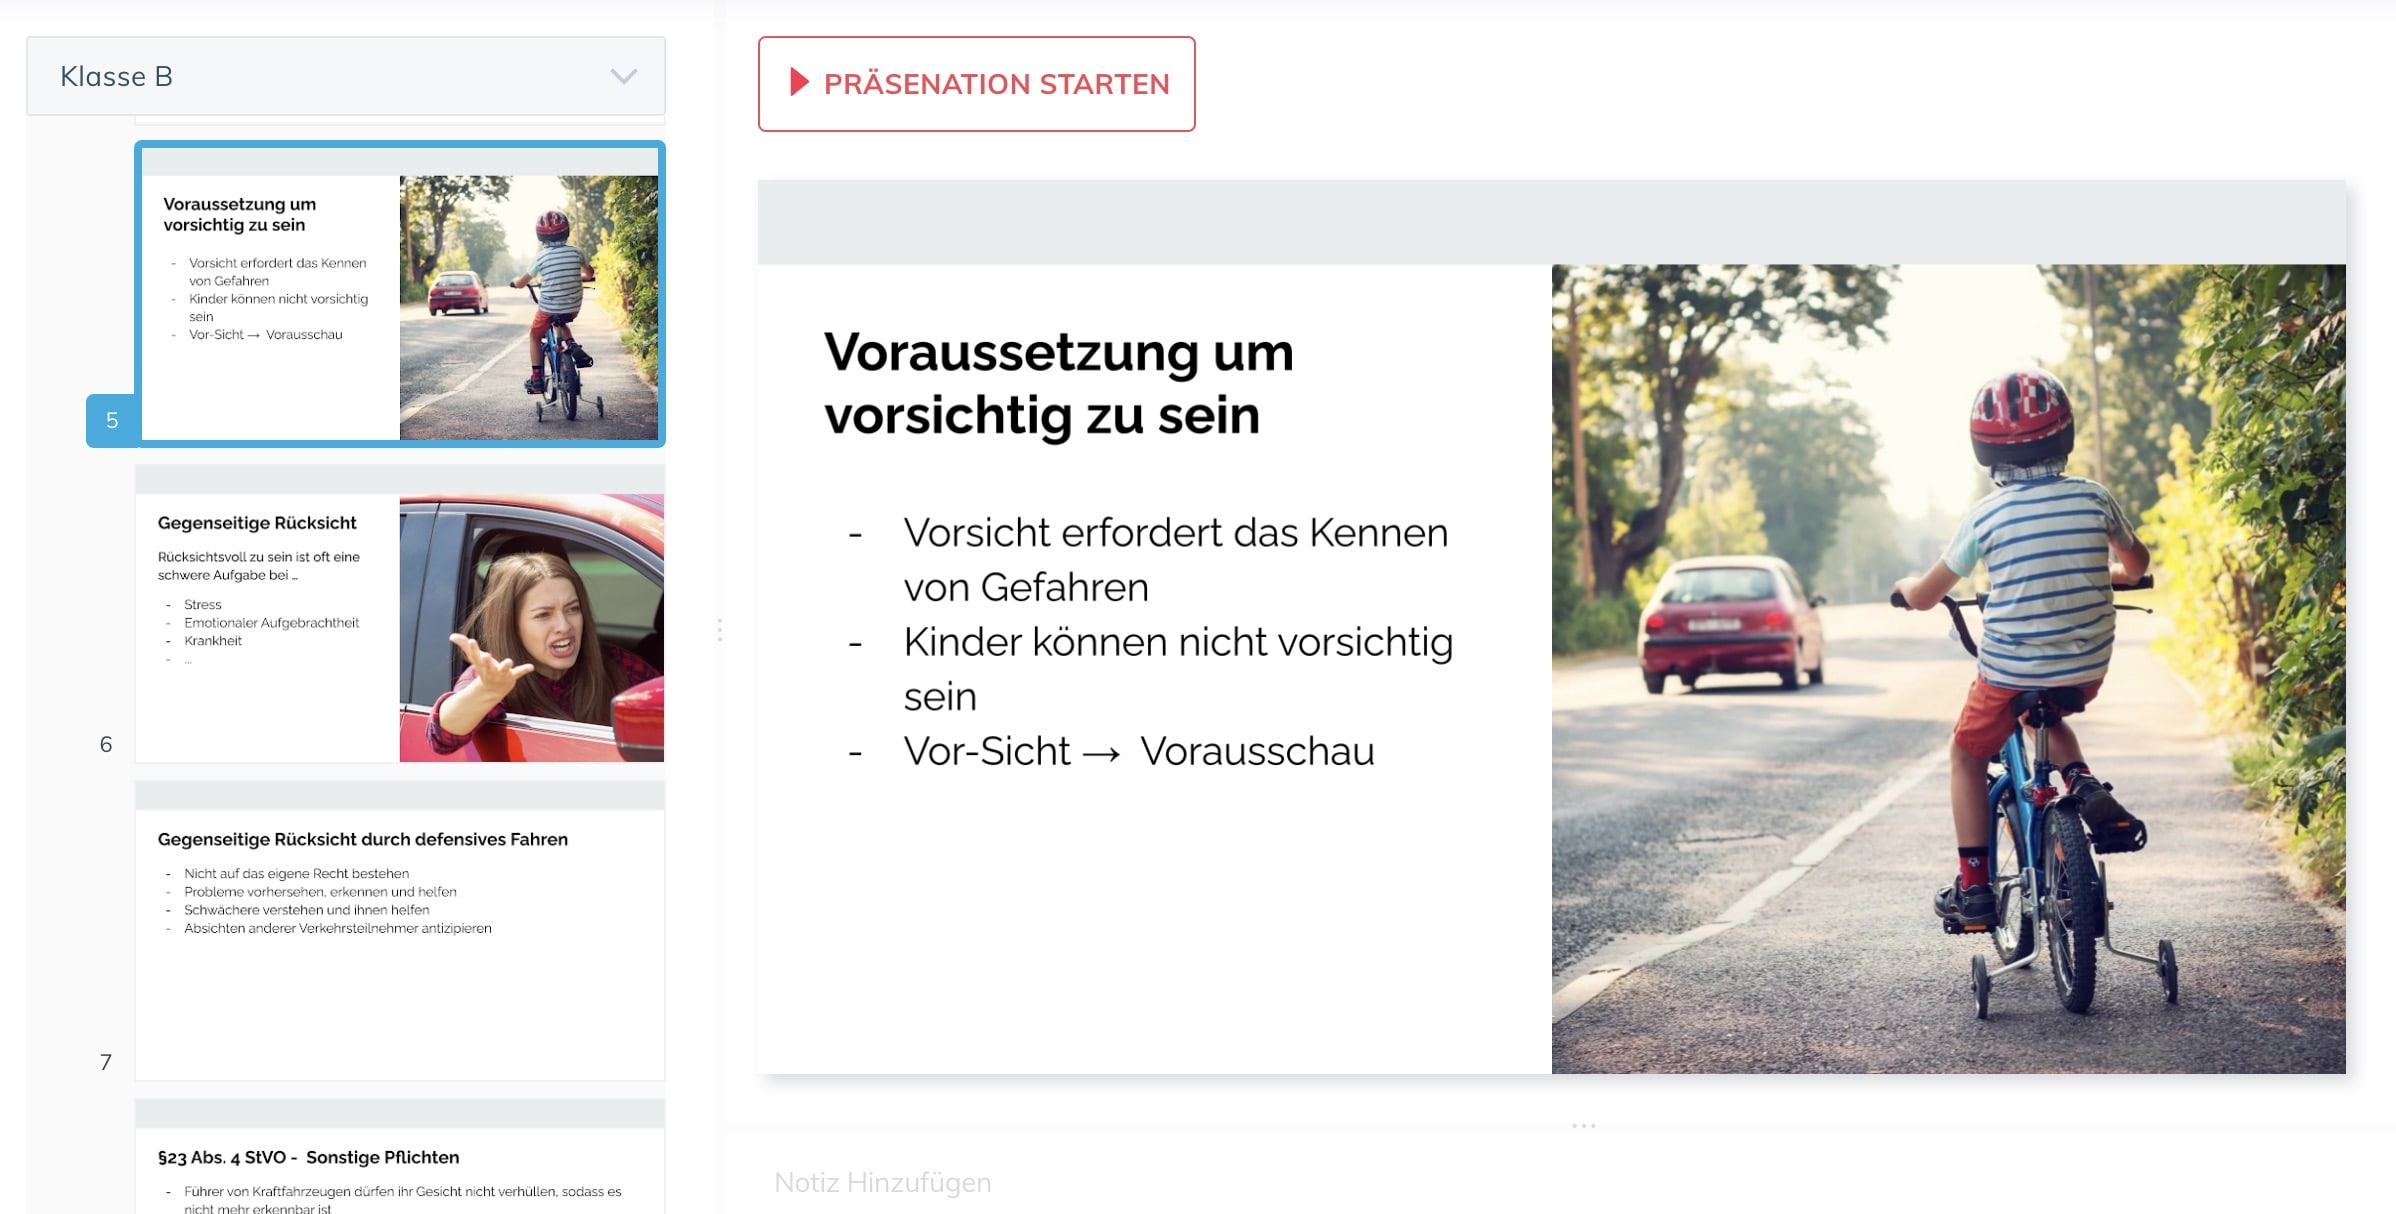Click the chevron arrow beside Klasse B
Screen dimensions: 2396x1214
(624, 77)
